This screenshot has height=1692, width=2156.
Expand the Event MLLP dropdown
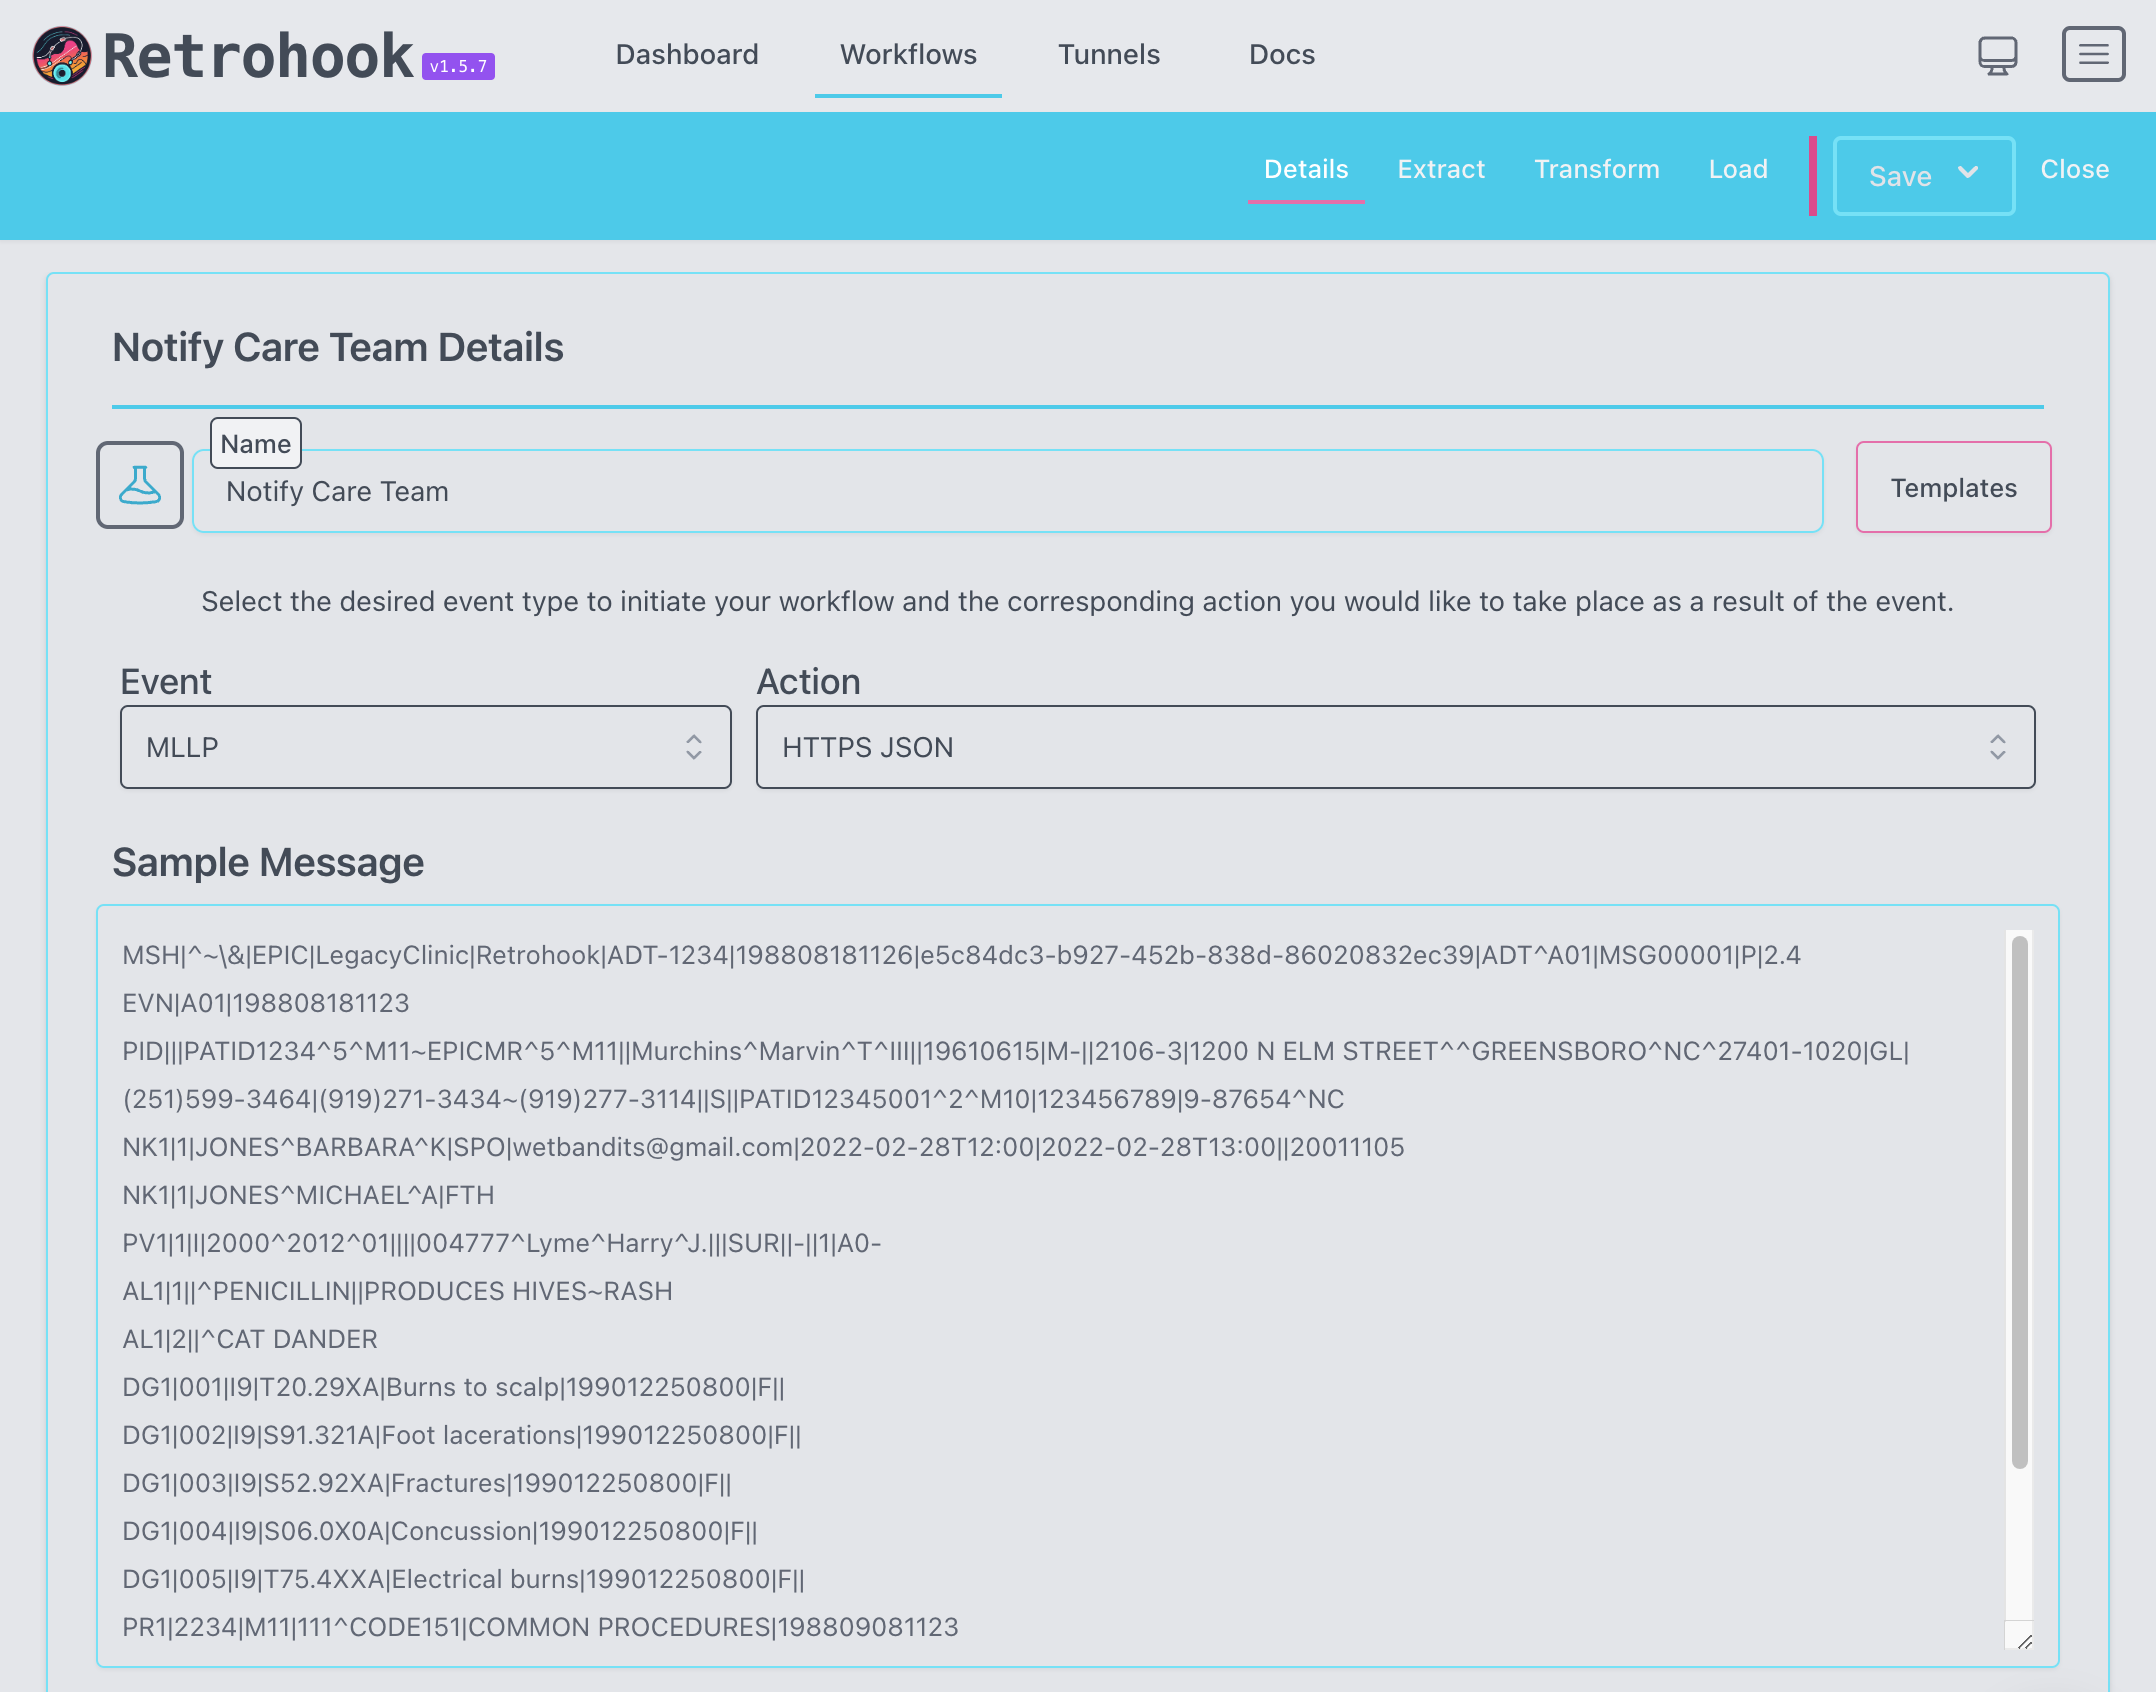[x=426, y=747]
